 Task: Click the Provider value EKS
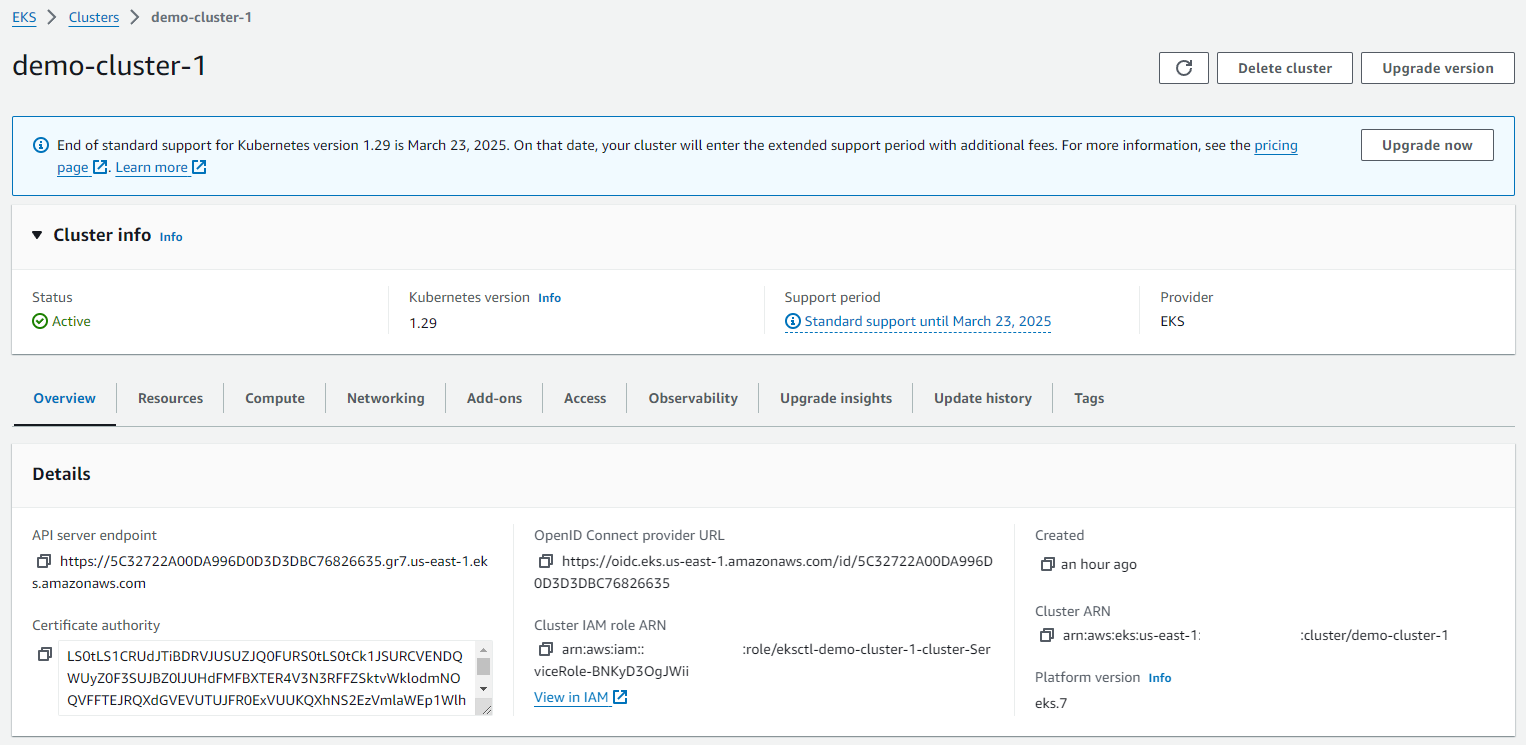click(x=1172, y=322)
